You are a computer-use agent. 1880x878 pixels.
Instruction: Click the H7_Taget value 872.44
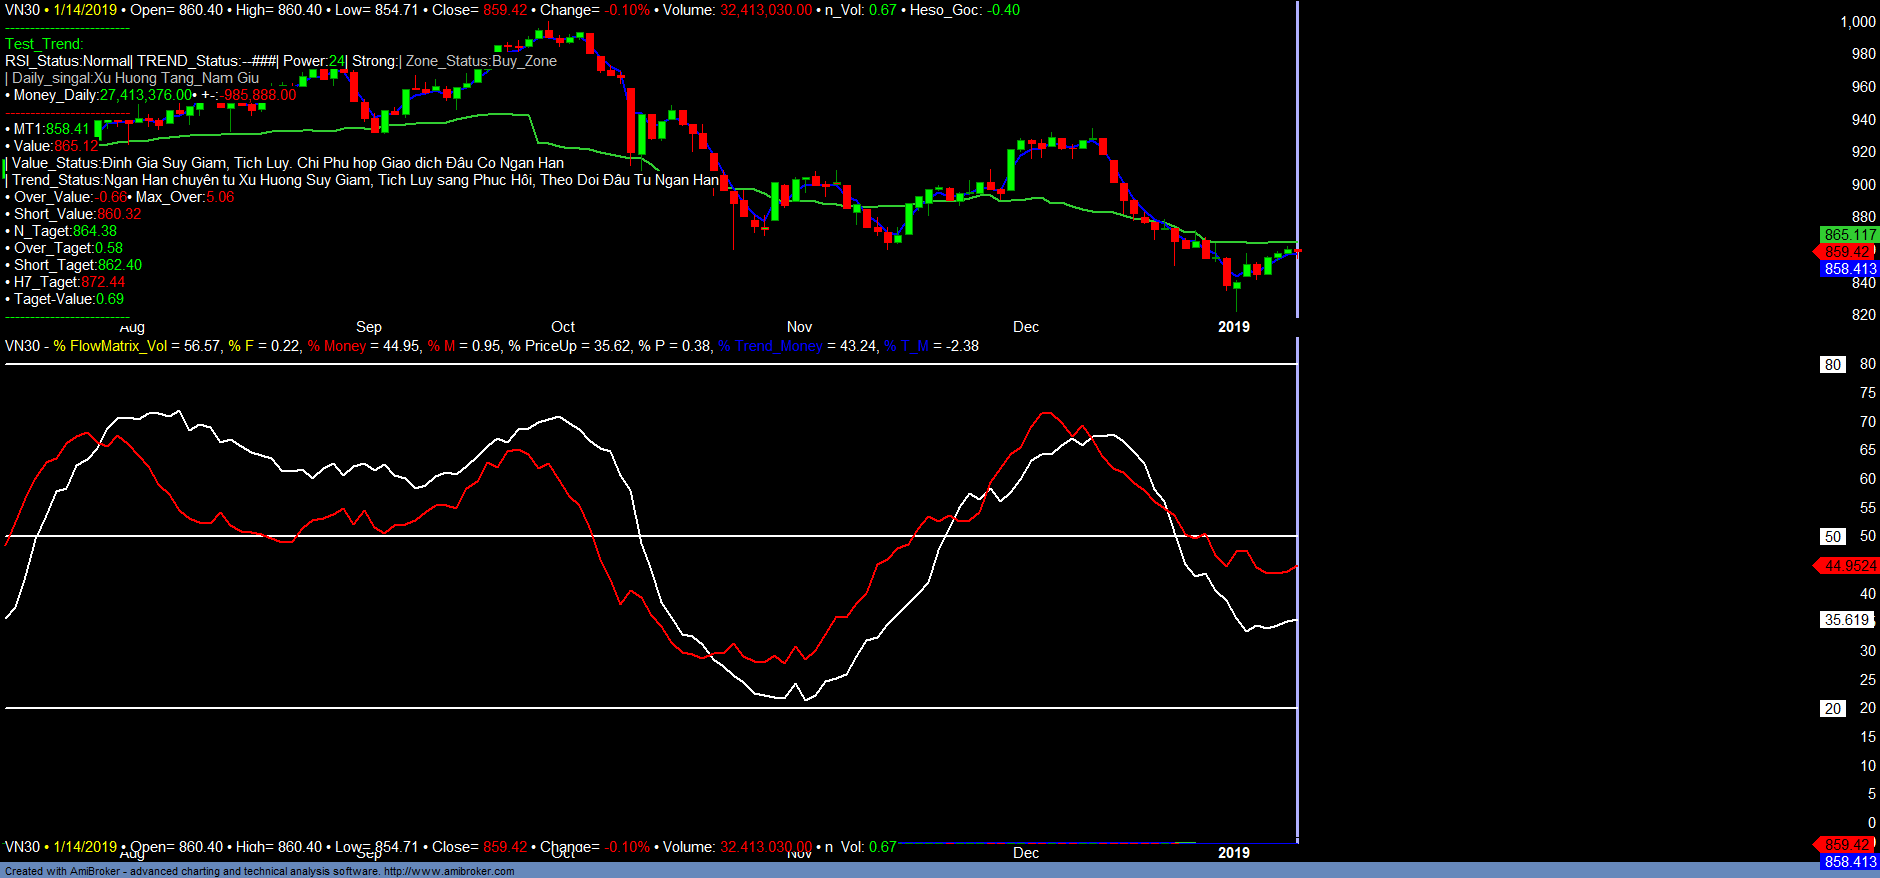point(103,282)
